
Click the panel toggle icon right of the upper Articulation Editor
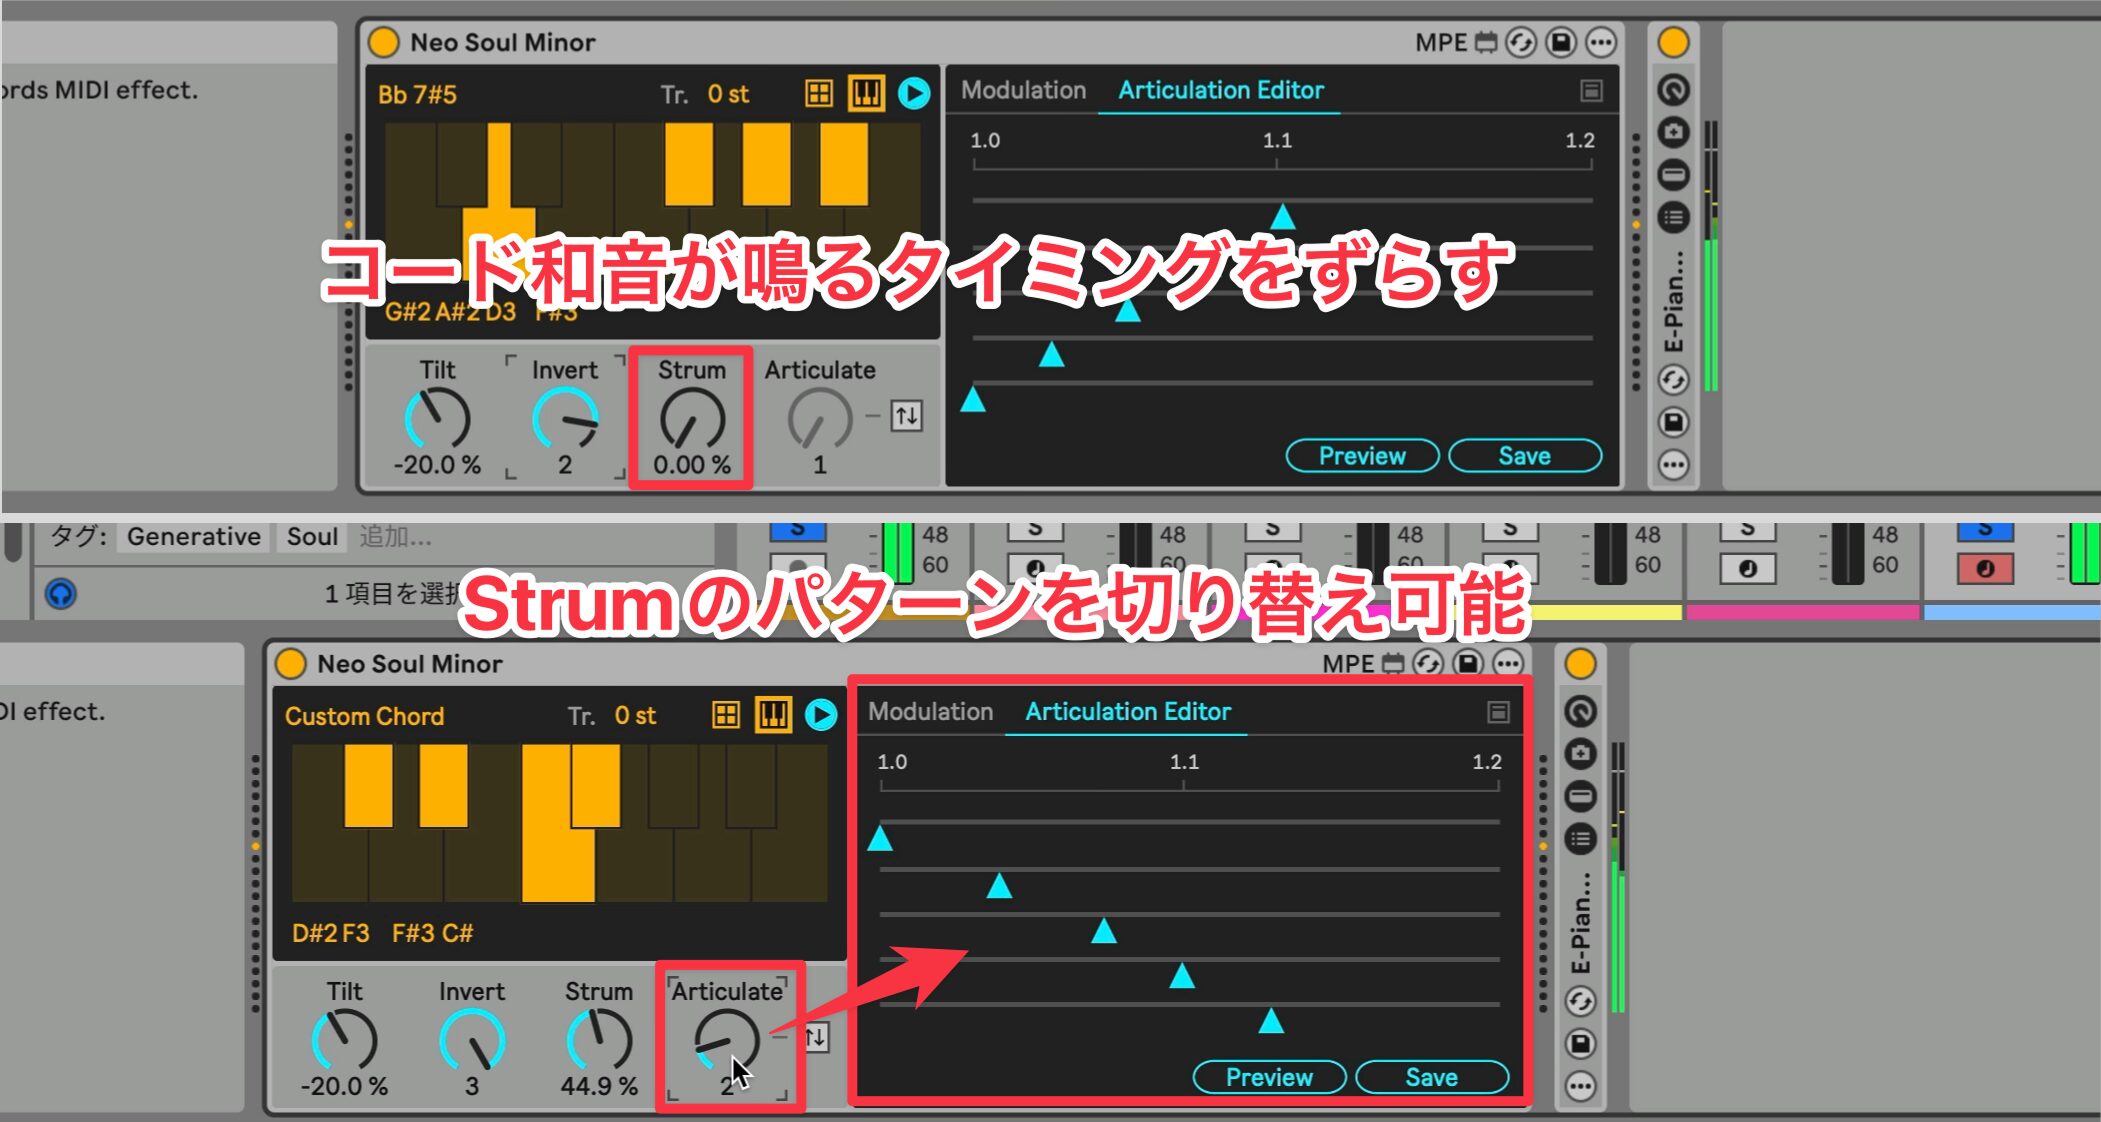point(1591,91)
